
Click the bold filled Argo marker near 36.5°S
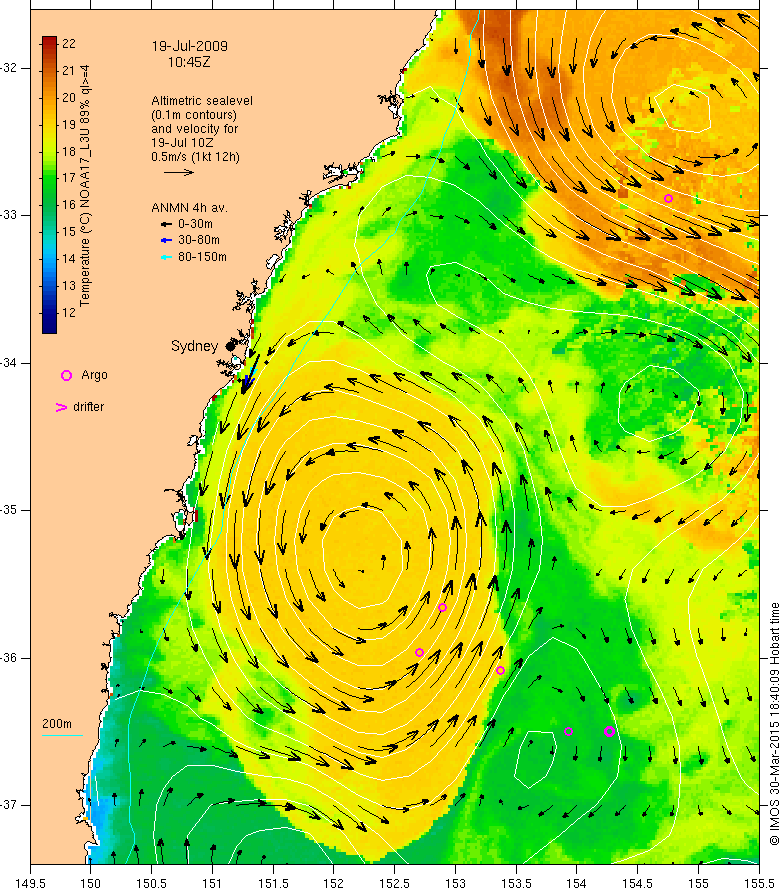(x=609, y=732)
